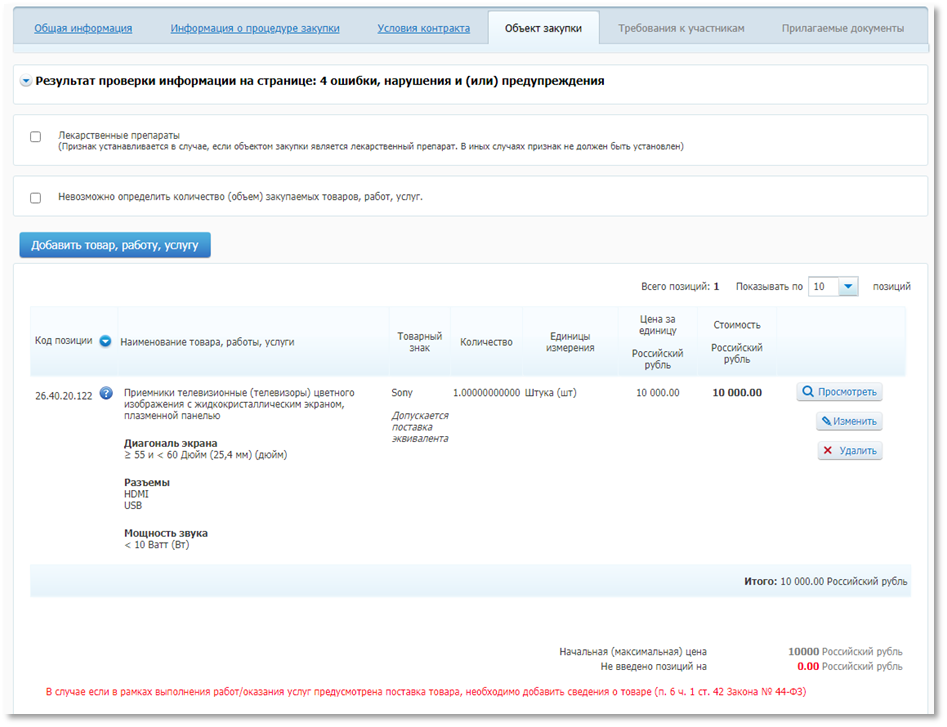Click the pencil icon on the Изменить button
947x727 pixels.
tap(827, 422)
